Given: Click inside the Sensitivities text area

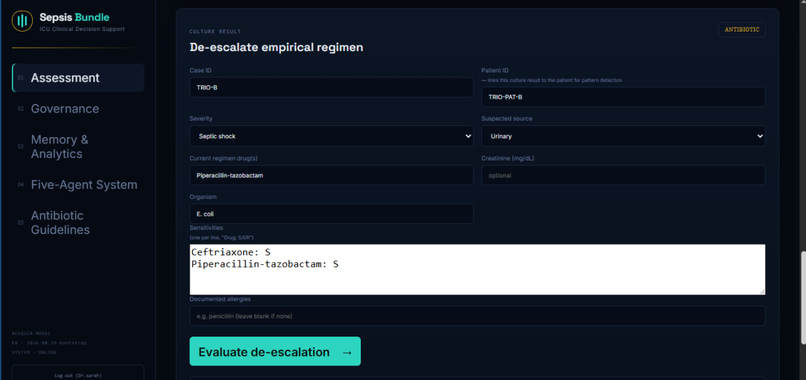Looking at the screenshot, I should click(477, 269).
